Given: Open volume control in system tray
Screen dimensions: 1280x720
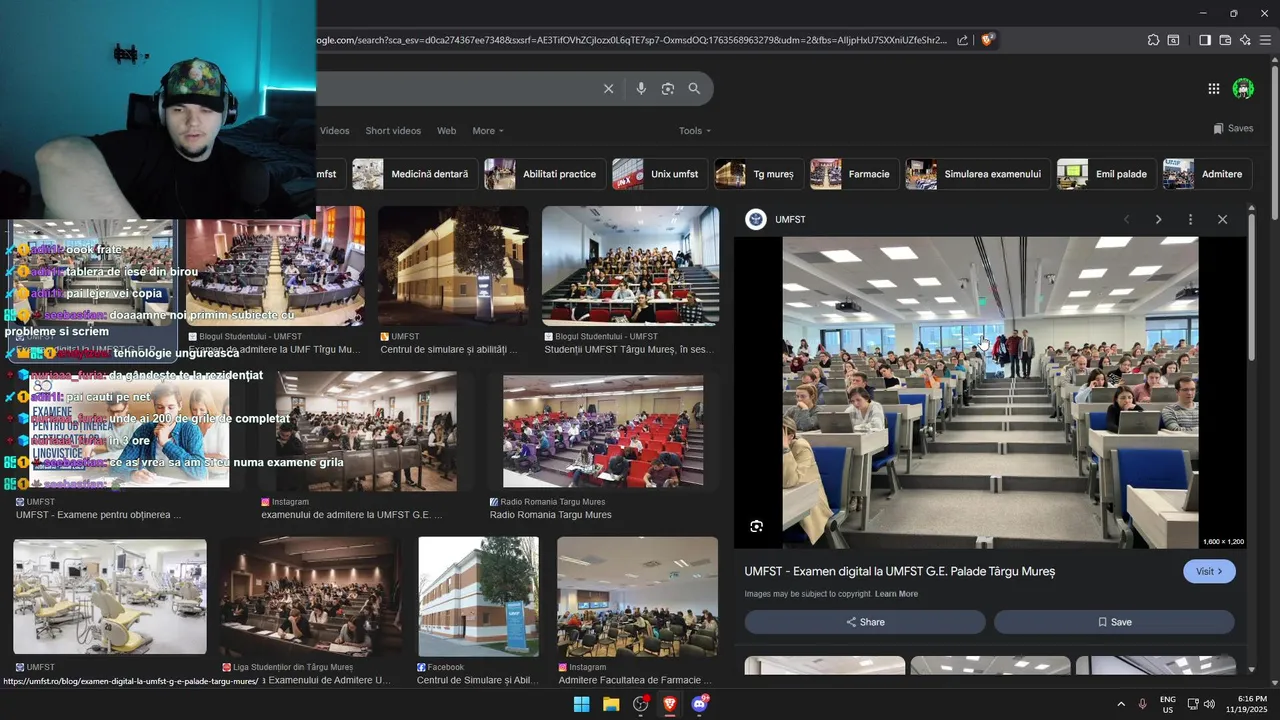Looking at the screenshot, I should (x=1209, y=704).
